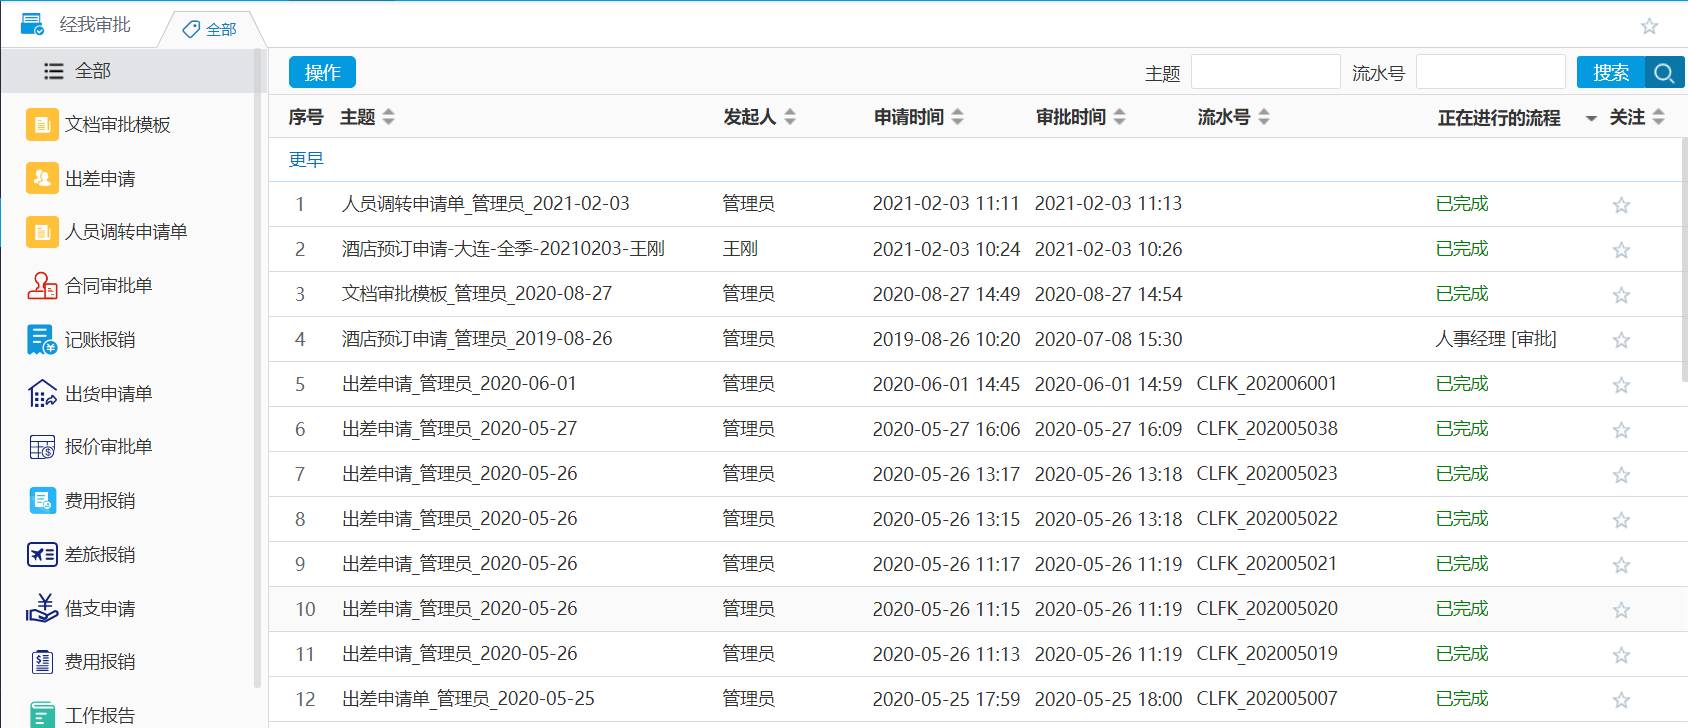Click the sidebar vertical scrollbar

tap(258, 370)
